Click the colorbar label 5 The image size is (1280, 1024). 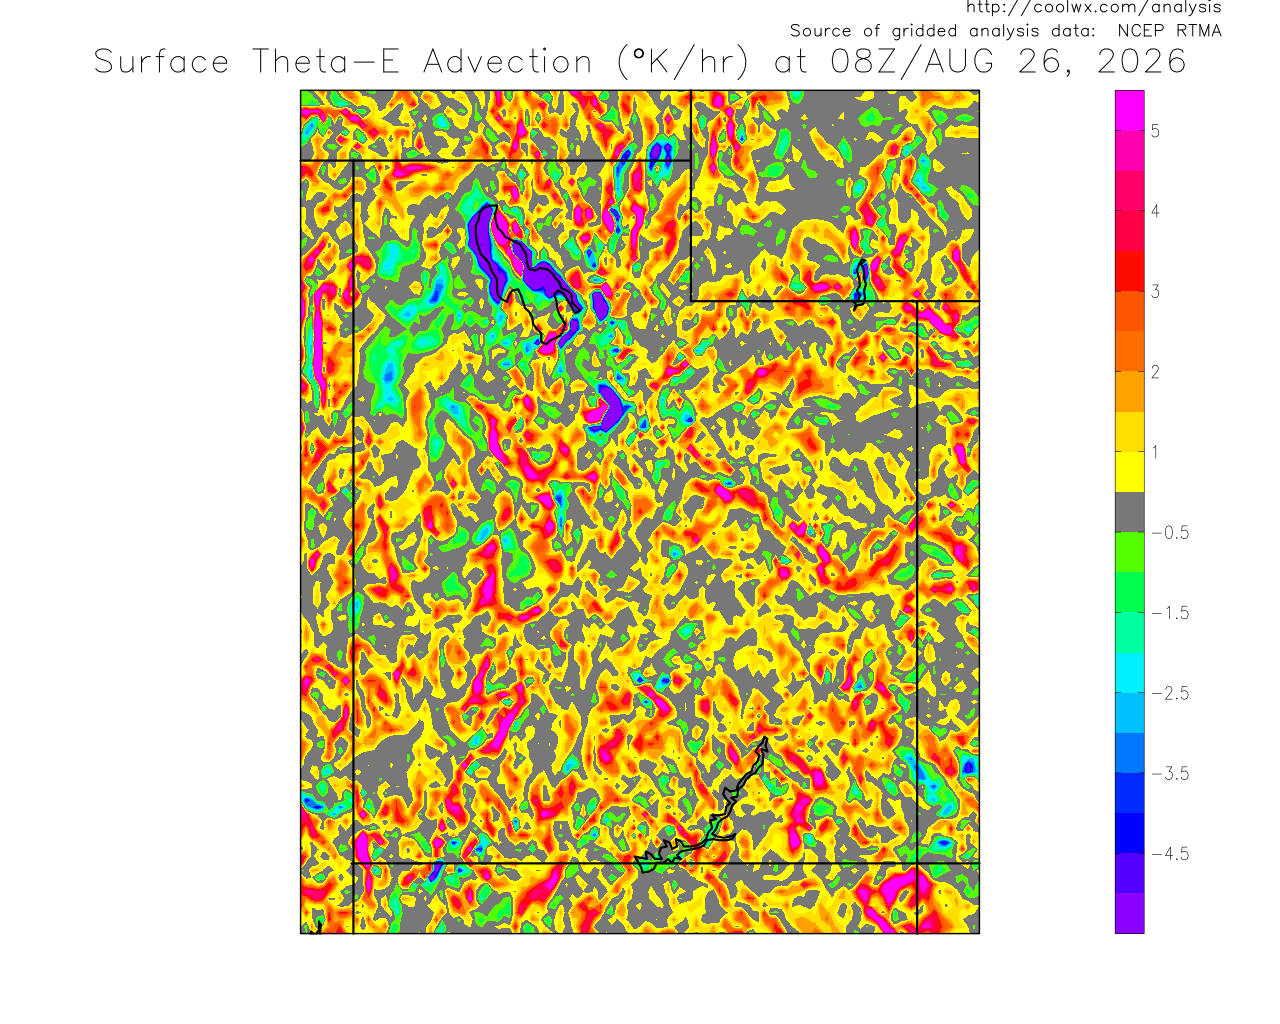pyautogui.click(x=1155, y=131)
